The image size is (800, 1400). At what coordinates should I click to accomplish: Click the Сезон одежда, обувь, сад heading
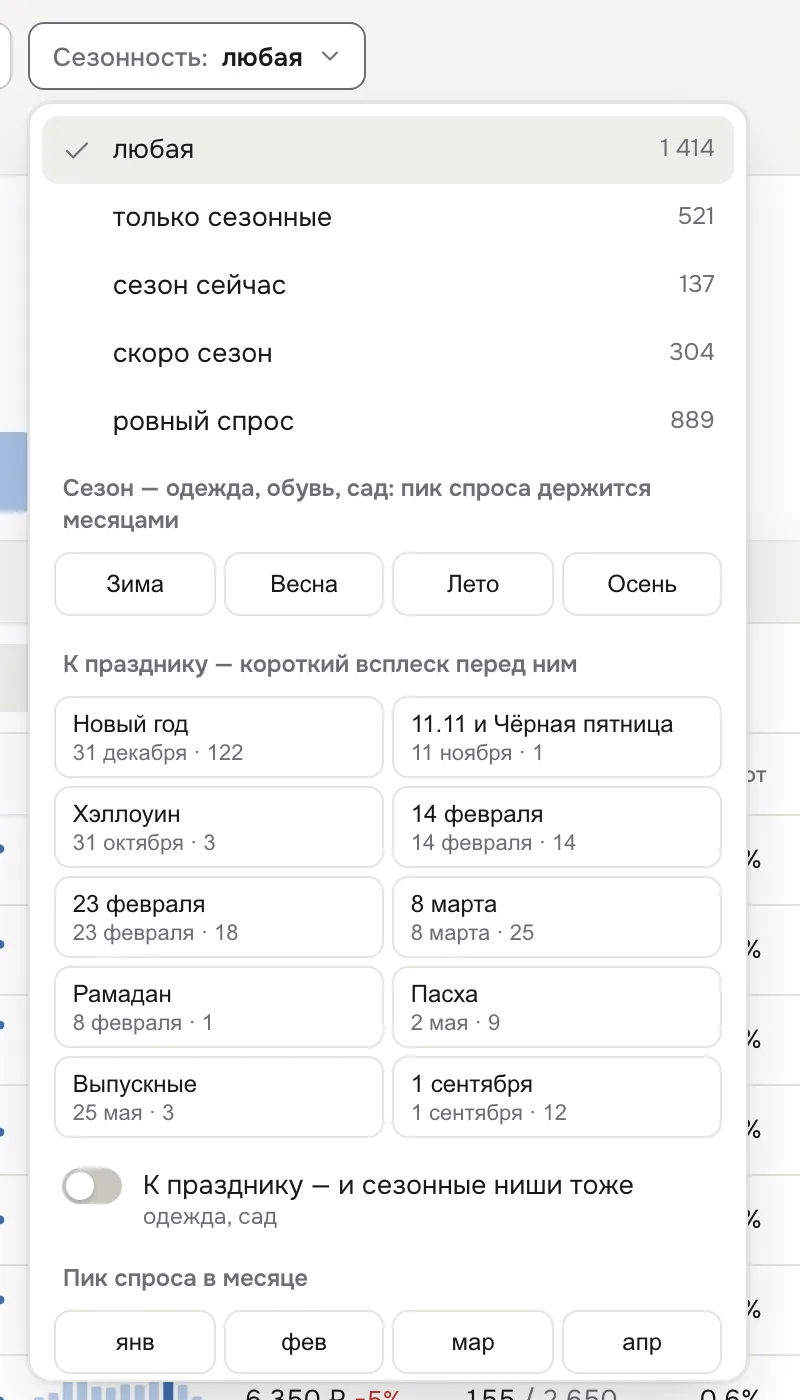(x=357, y=504)
